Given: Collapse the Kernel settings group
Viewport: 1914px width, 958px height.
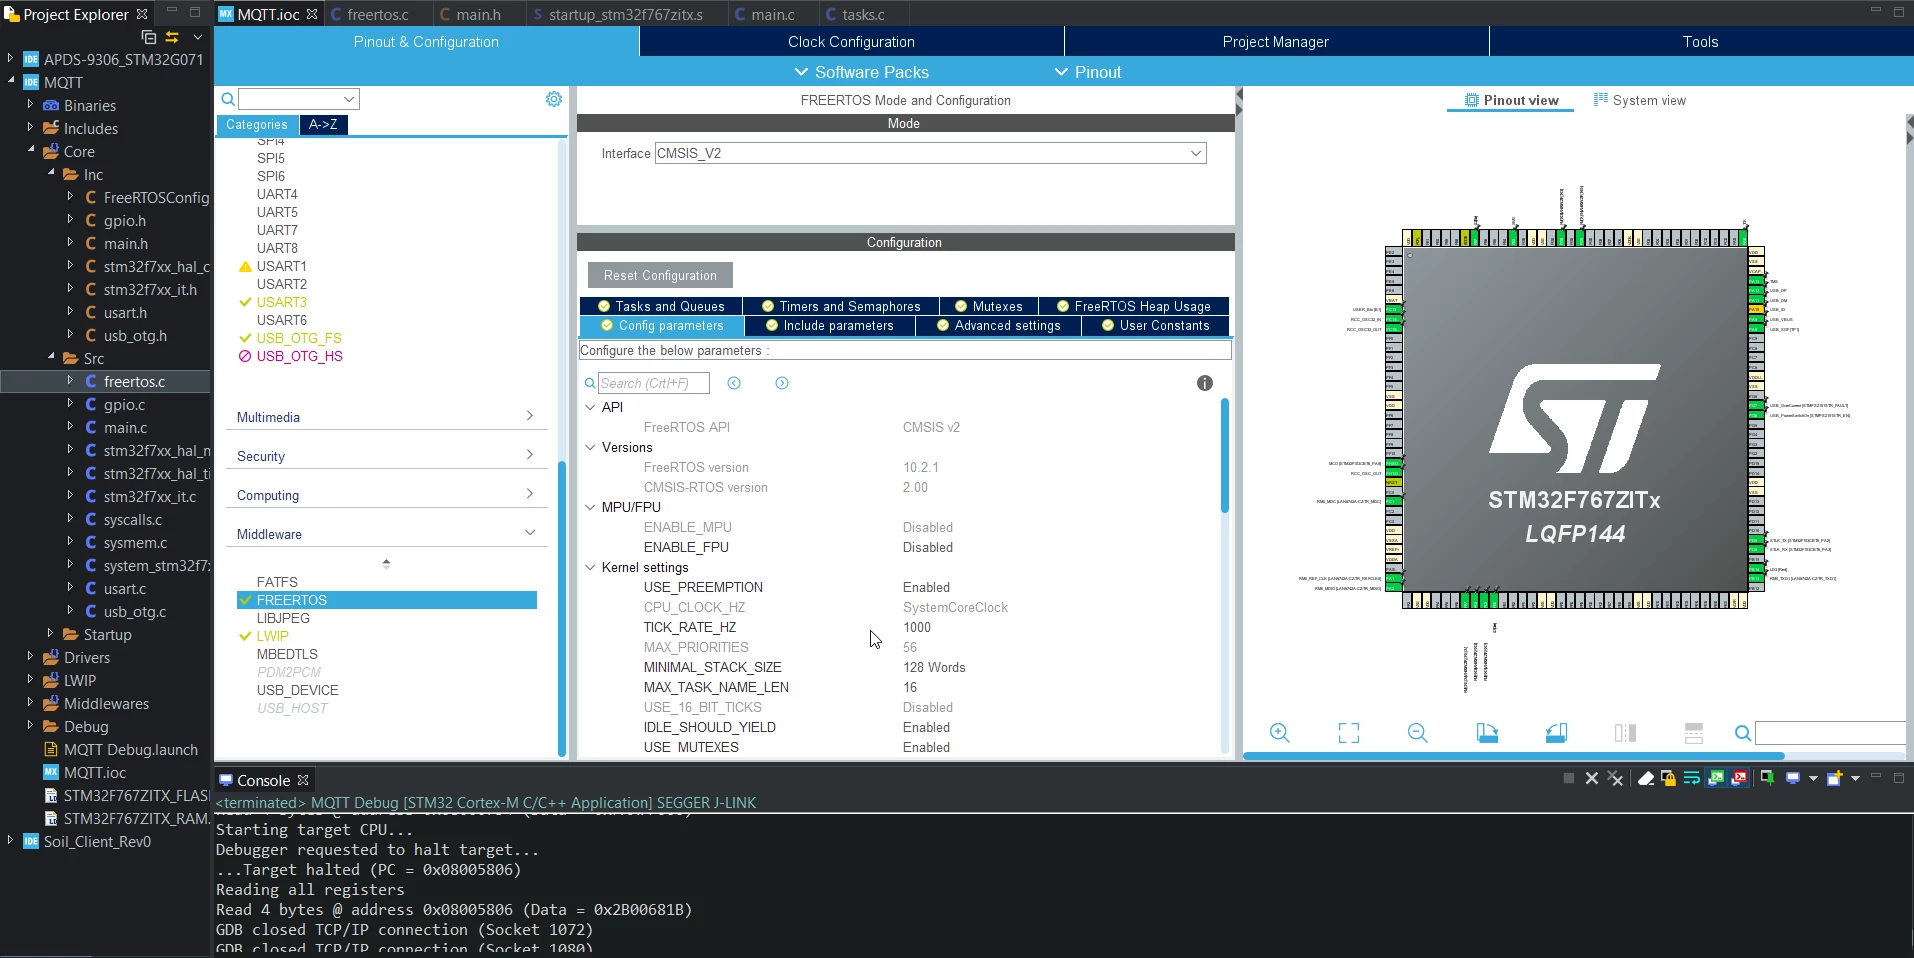Looking at the screenshot, I should point(590,567).
